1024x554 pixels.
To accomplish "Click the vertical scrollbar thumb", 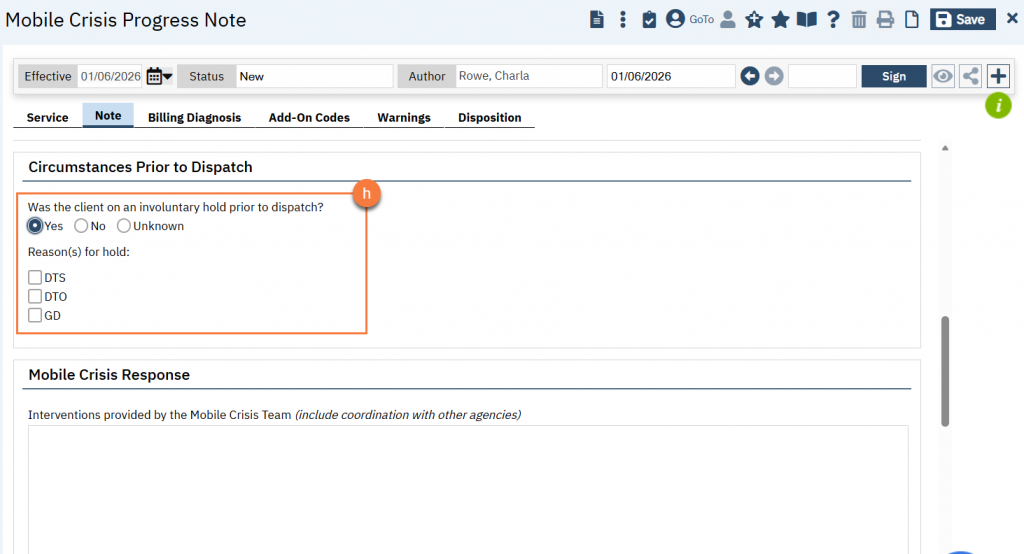I will (945, 370).
